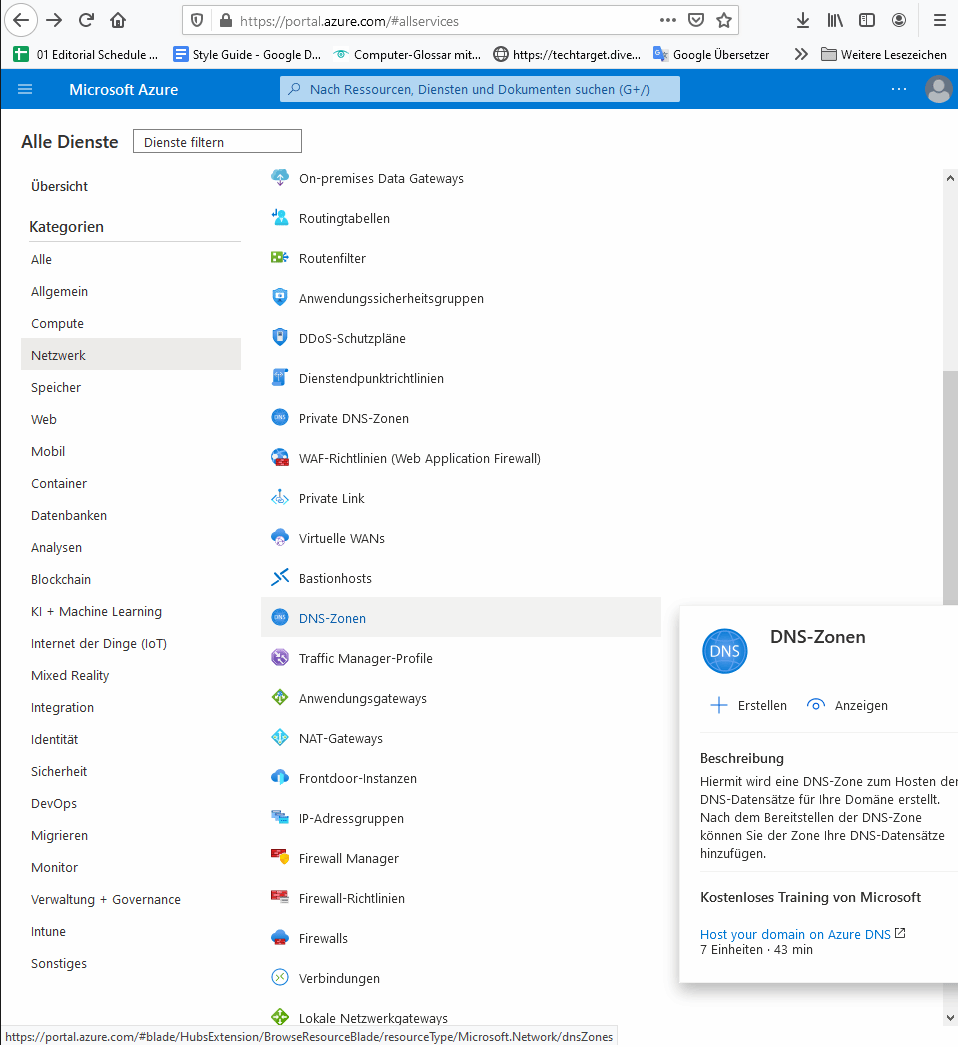Image resolution: width=958 pixels, height=1047 pixels.
Task: Click the Traffic Manager-Profile icon
Action: point(280,658)
